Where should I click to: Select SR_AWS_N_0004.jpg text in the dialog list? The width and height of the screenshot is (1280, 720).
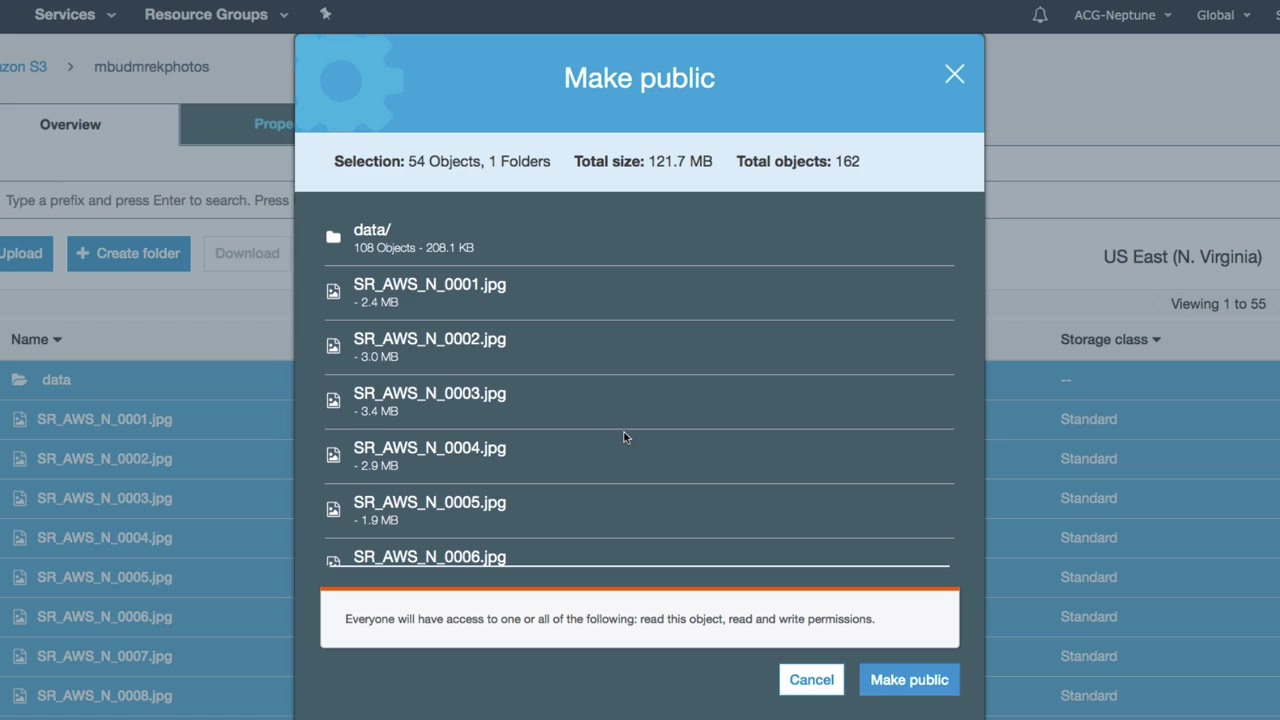(x=430, y=448)
